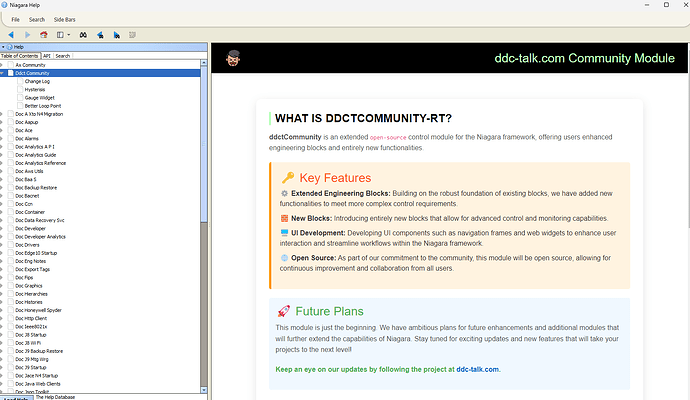Click the bearded avatar logo in header
This screenshot has height=400, width=690.
click(x=233, y=58)
